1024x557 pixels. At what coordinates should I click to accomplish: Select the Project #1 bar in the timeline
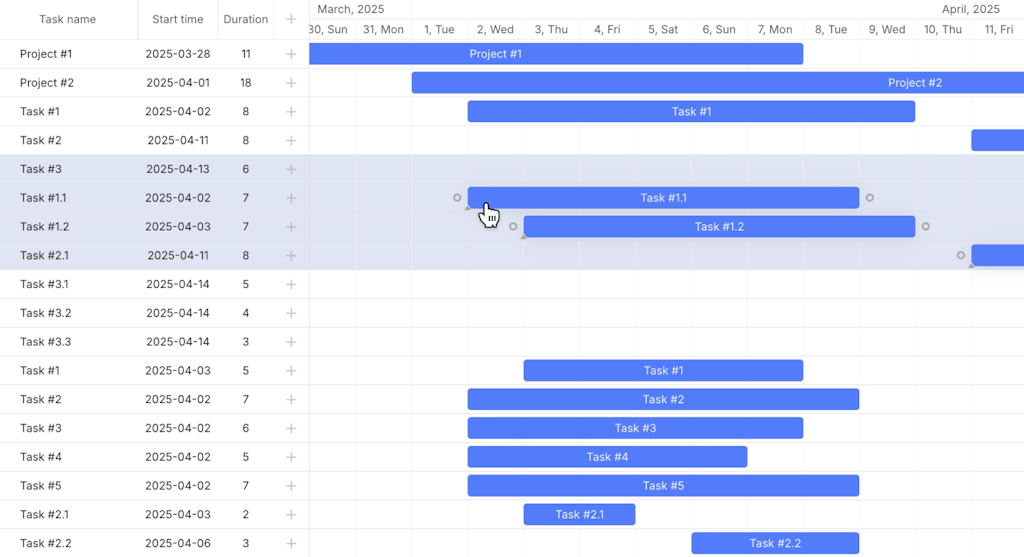556,54
